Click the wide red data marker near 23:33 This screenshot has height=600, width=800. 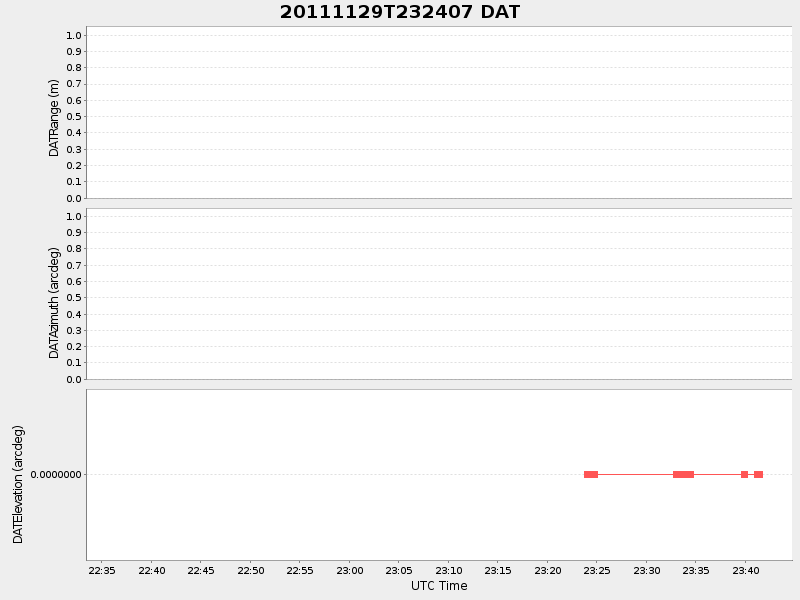(683, 474)
